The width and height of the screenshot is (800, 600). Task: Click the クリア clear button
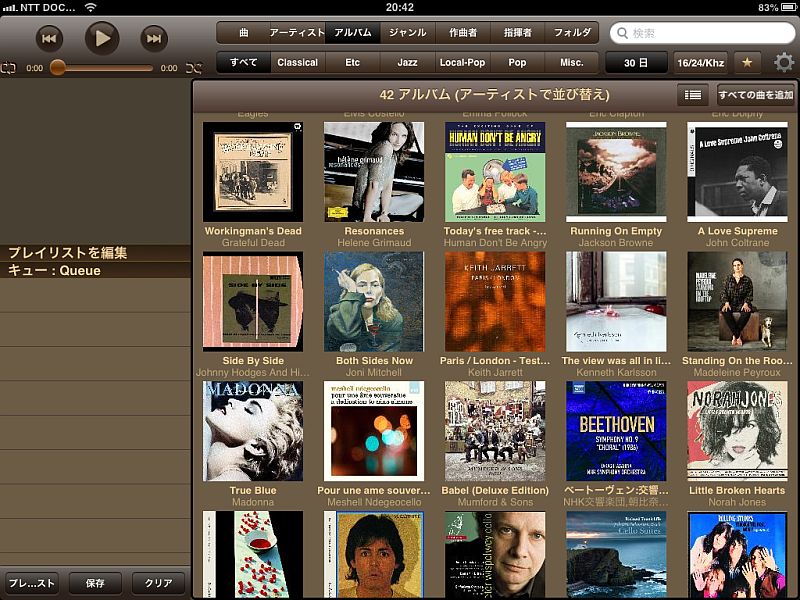pyautogui.click(x=159, y=583)
